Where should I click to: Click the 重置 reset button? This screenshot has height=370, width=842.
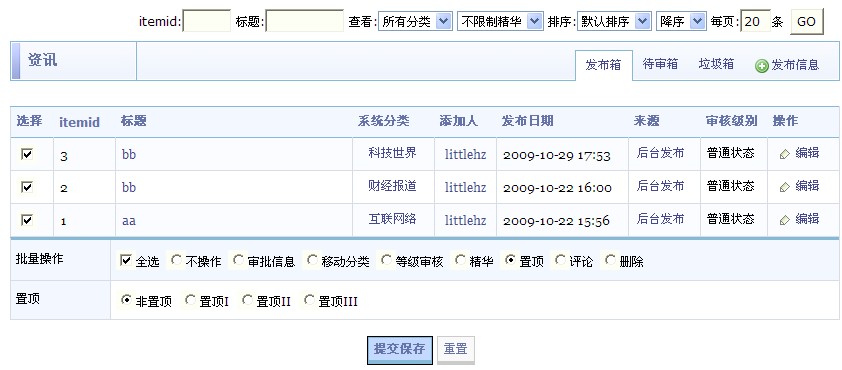point(456,350)
